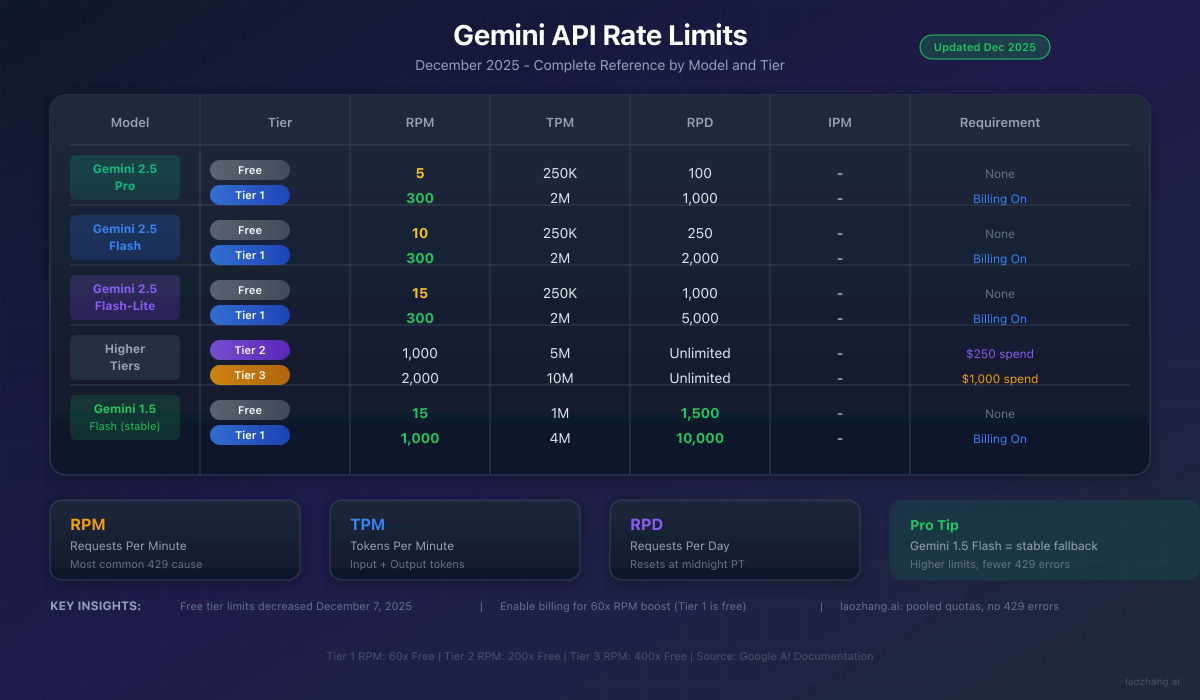
Task: Select the Gemini 2.5 Flash-Lite model badge
Action: click(124, 297)
